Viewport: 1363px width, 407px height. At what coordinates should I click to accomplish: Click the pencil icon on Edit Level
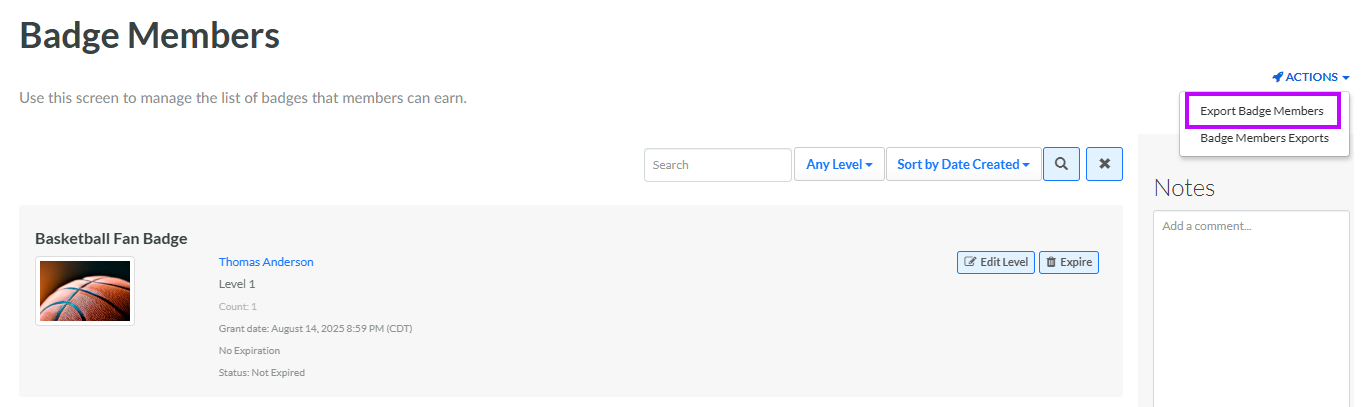point(970,262)
